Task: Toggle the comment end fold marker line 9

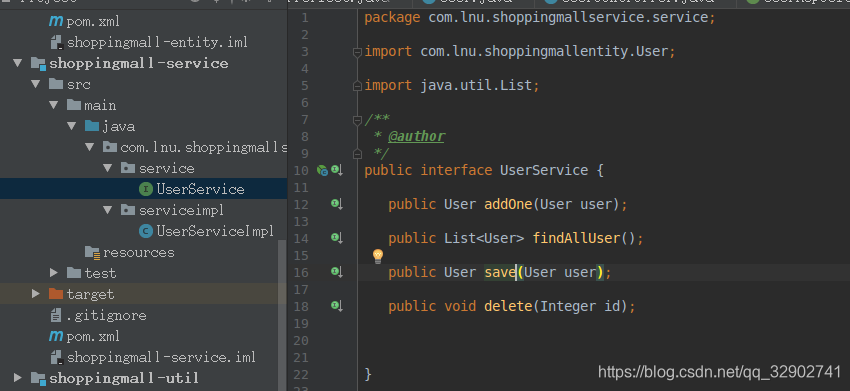Action: pos(357,153)
